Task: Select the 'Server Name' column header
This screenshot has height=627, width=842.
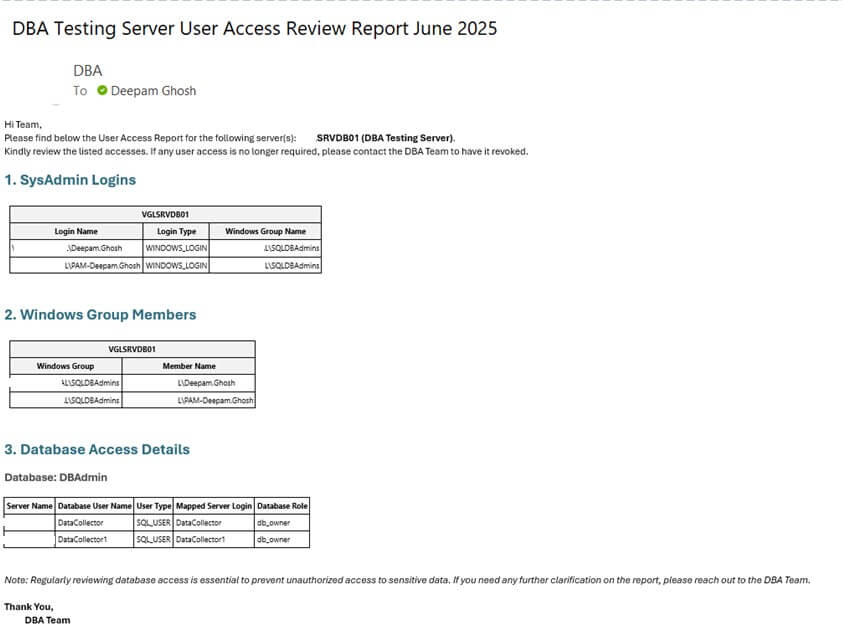Action: click(30, 506)
